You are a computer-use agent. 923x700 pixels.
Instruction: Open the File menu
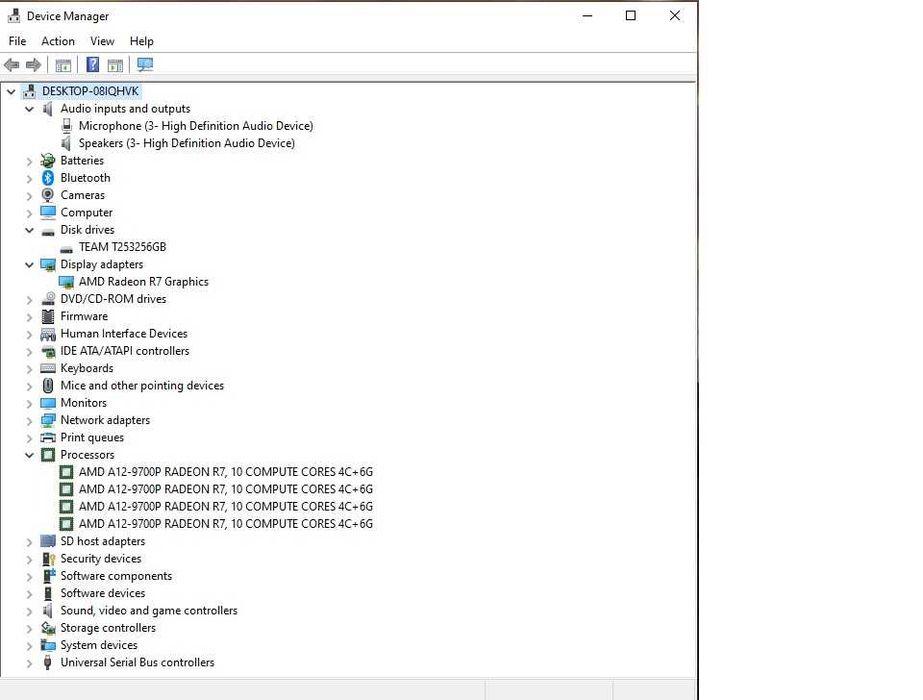[17, 41]
